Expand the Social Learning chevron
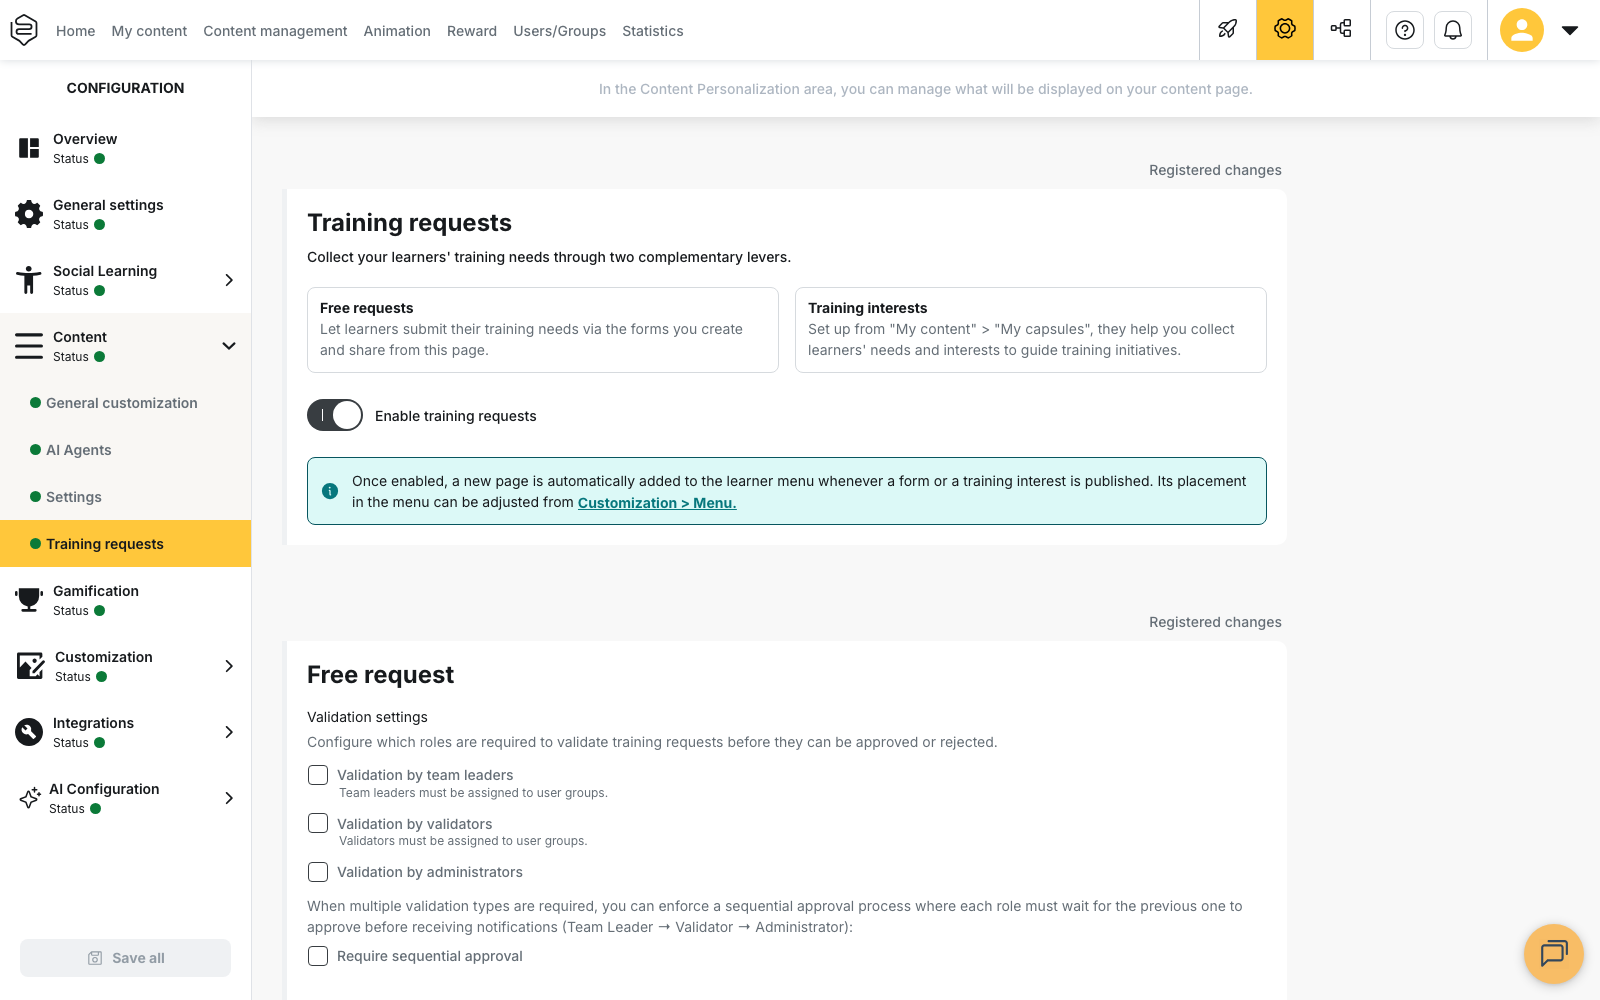1600x1000 pixels. pyautogui.click(x=229, y=280)
